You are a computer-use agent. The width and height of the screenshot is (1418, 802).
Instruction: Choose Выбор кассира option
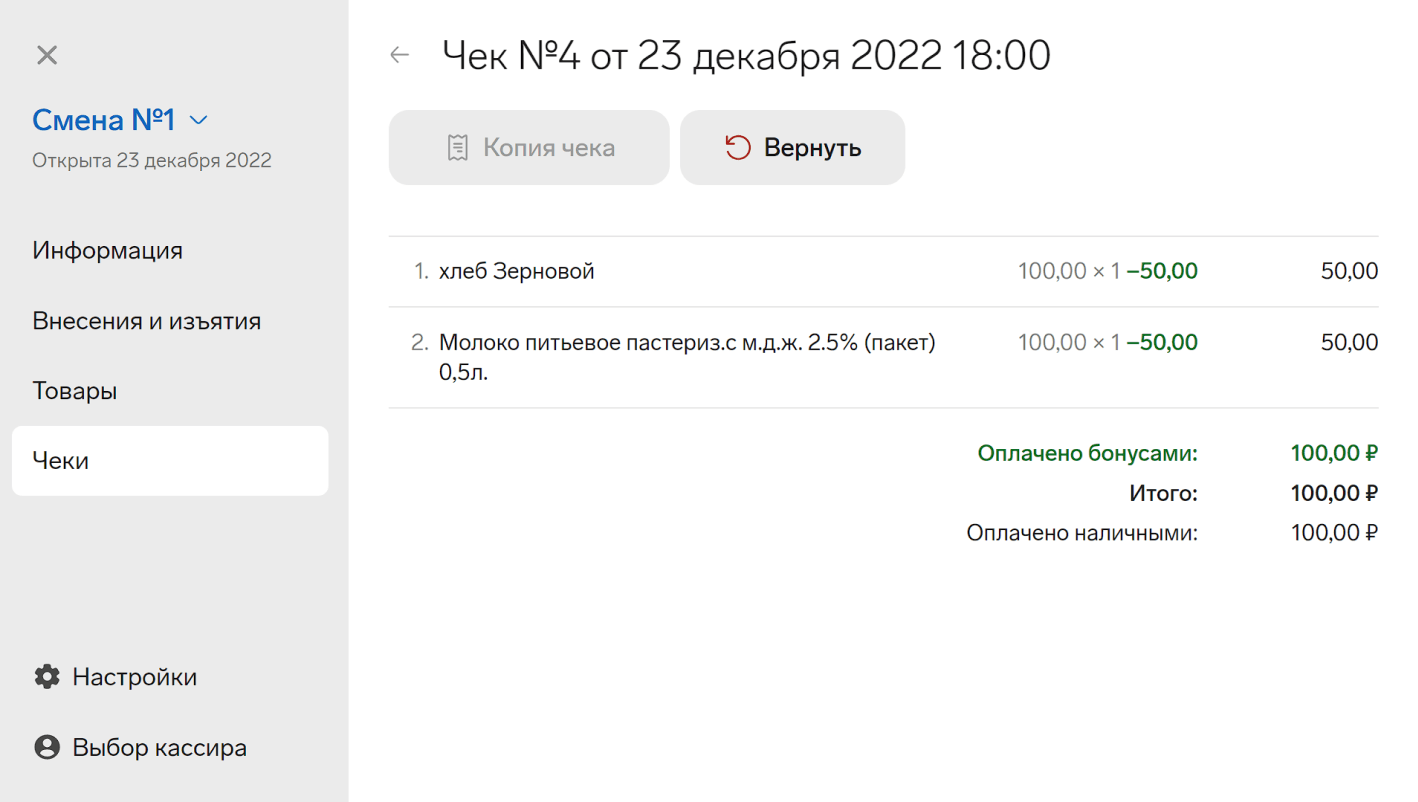(160, 748)
